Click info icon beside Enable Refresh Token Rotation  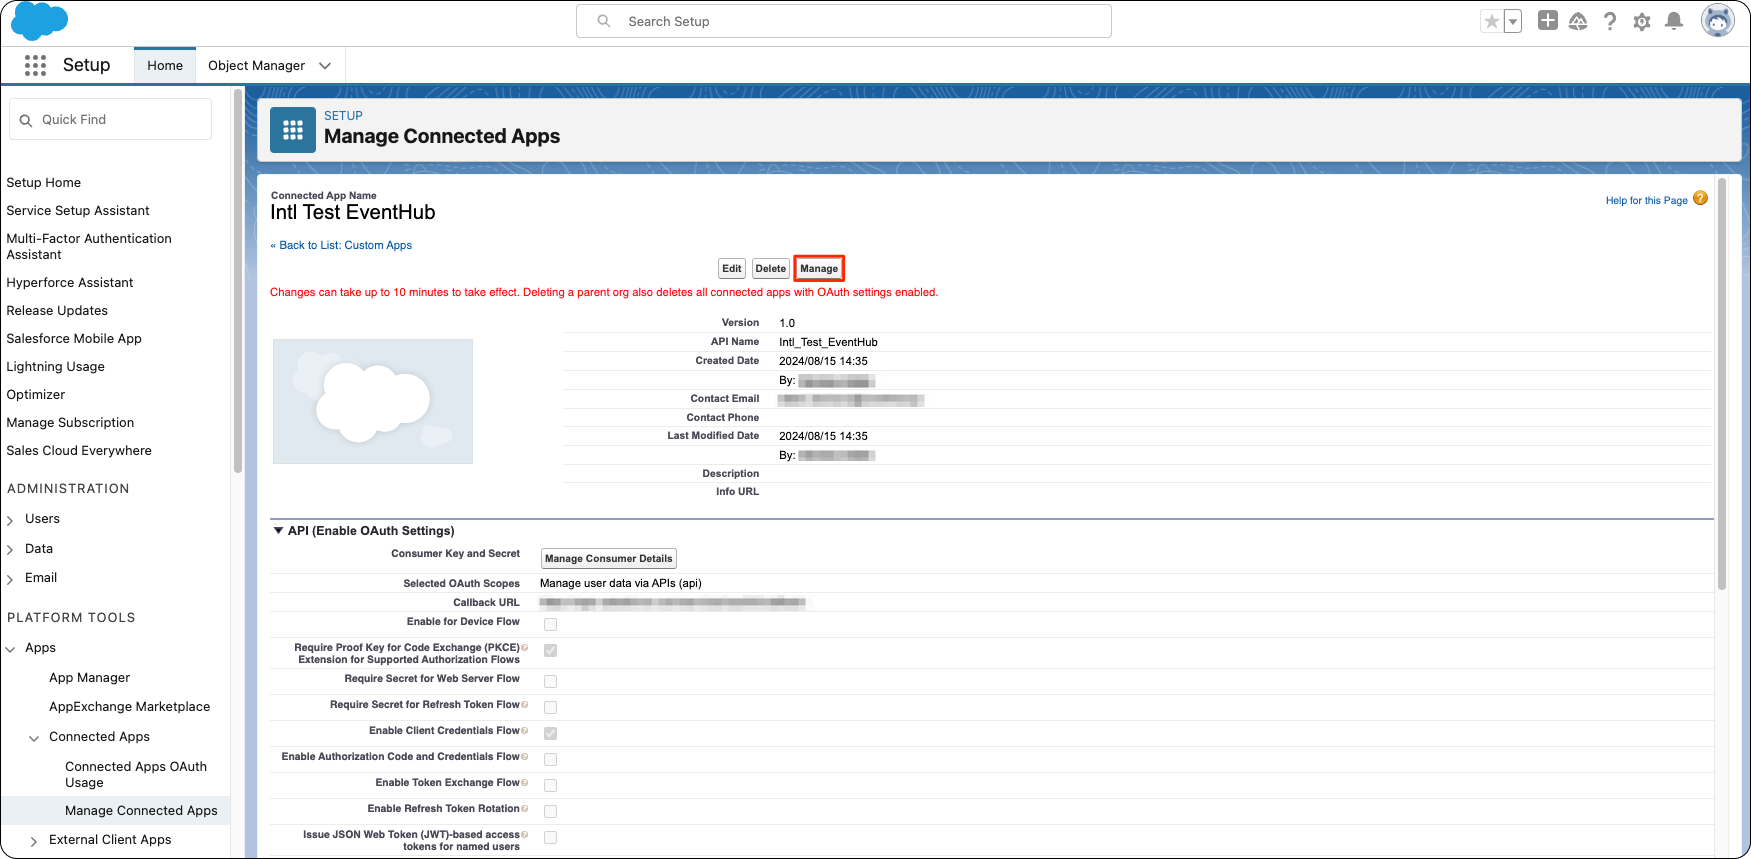point(525,808)
